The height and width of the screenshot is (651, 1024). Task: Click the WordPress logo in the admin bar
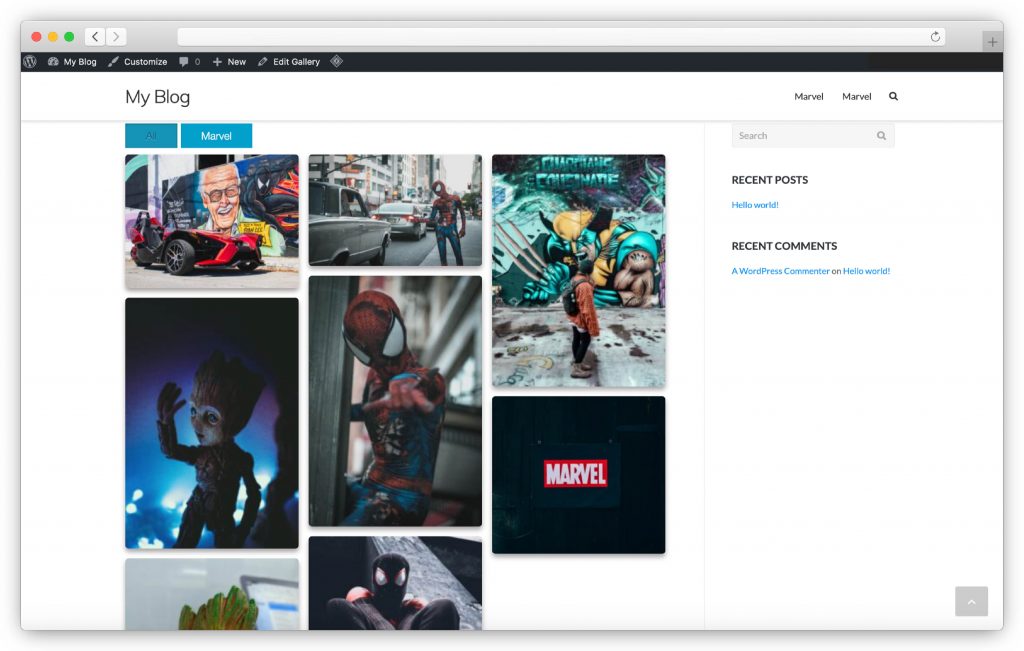30,61
